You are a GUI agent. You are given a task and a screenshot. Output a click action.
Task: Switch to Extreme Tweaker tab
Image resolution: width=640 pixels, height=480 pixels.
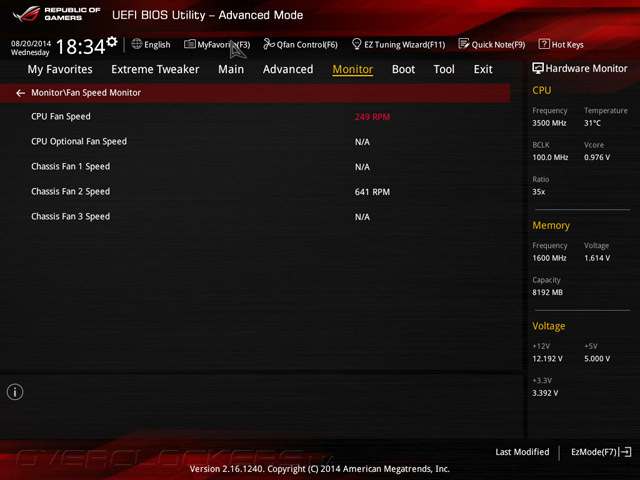pyautogui.click(x=155, y=69)
